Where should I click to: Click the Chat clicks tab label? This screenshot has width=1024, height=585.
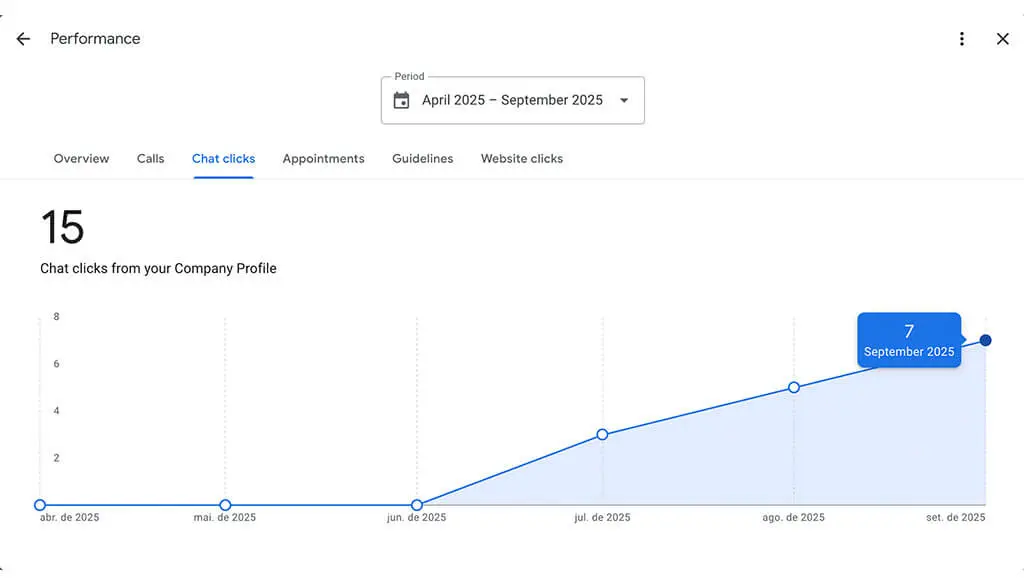pyautogui.click(x=223, y=158)
